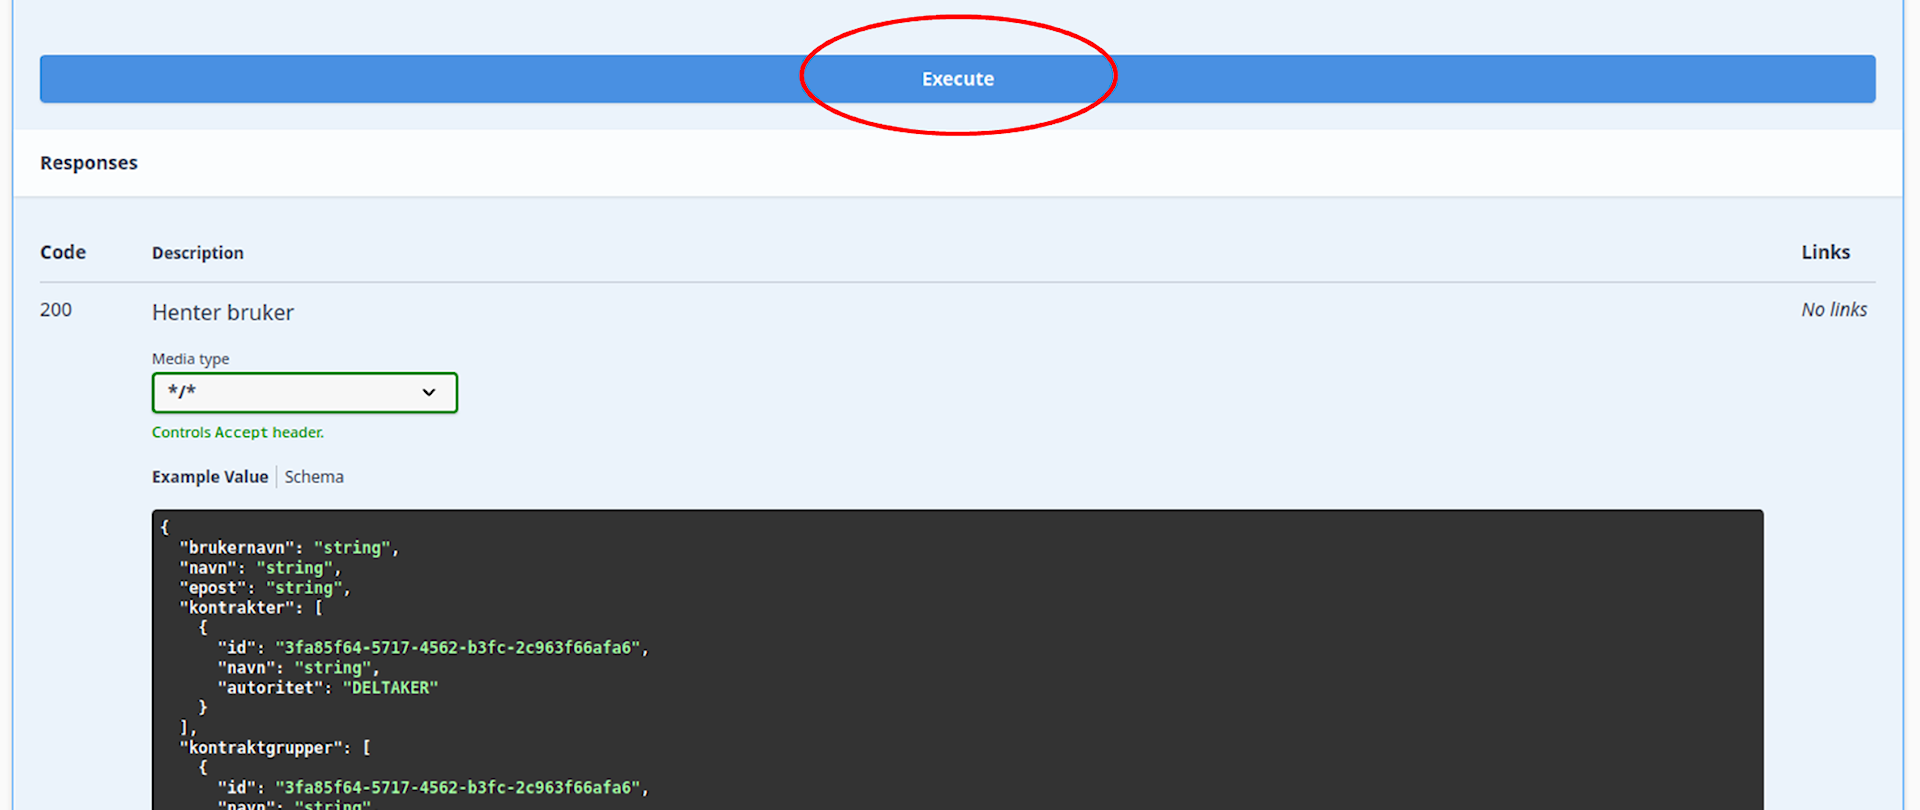Open the Media type dropdown
The height and width of the screenshot is (810, 1920).
click(304, 392)
